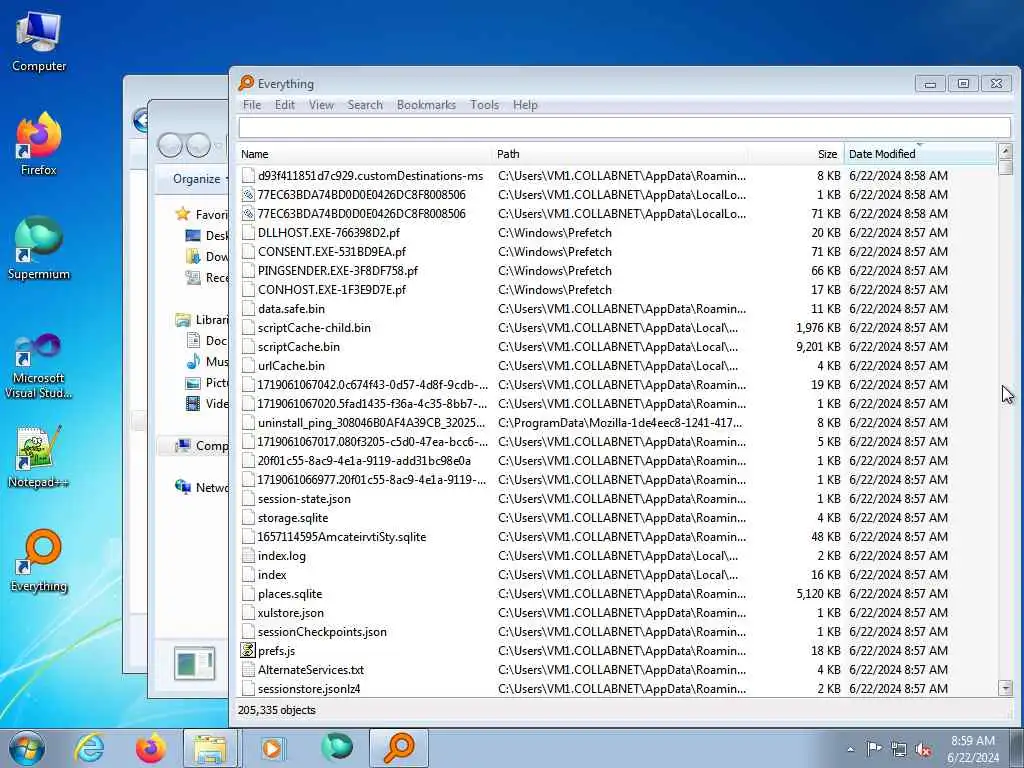Click 205,335 objects status bar text
The height and width of the screenshot is (768, 1024).
coord(276,711)
